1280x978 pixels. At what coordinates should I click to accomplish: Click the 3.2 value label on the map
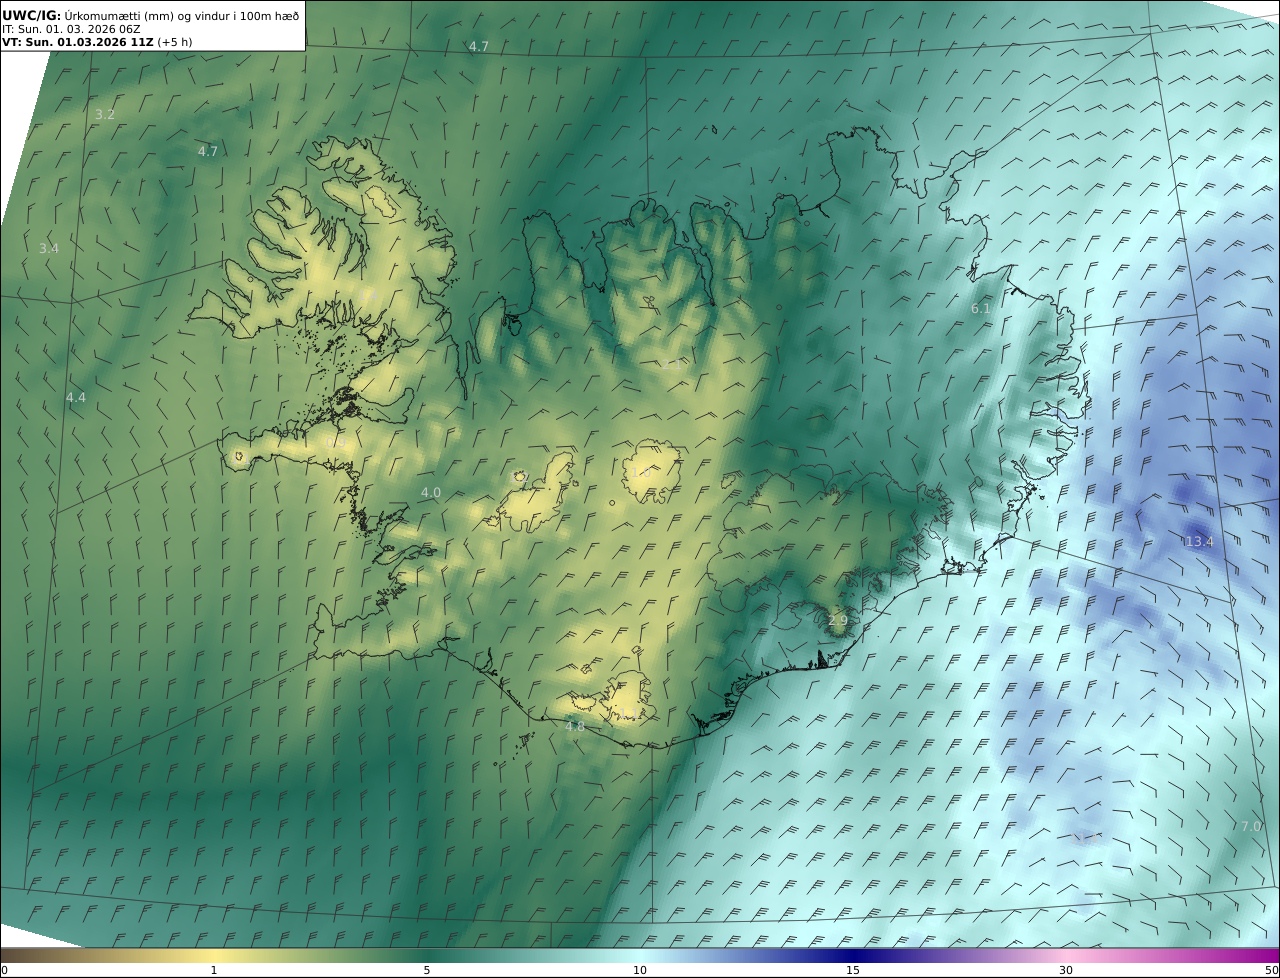(x=105, y=115)
